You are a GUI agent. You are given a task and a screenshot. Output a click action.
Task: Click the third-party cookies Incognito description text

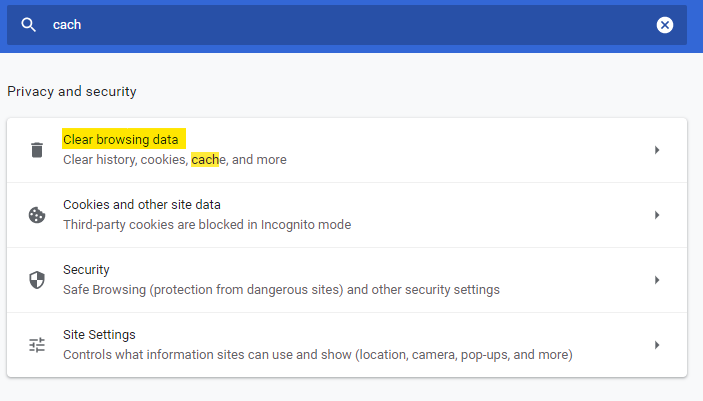207,225
